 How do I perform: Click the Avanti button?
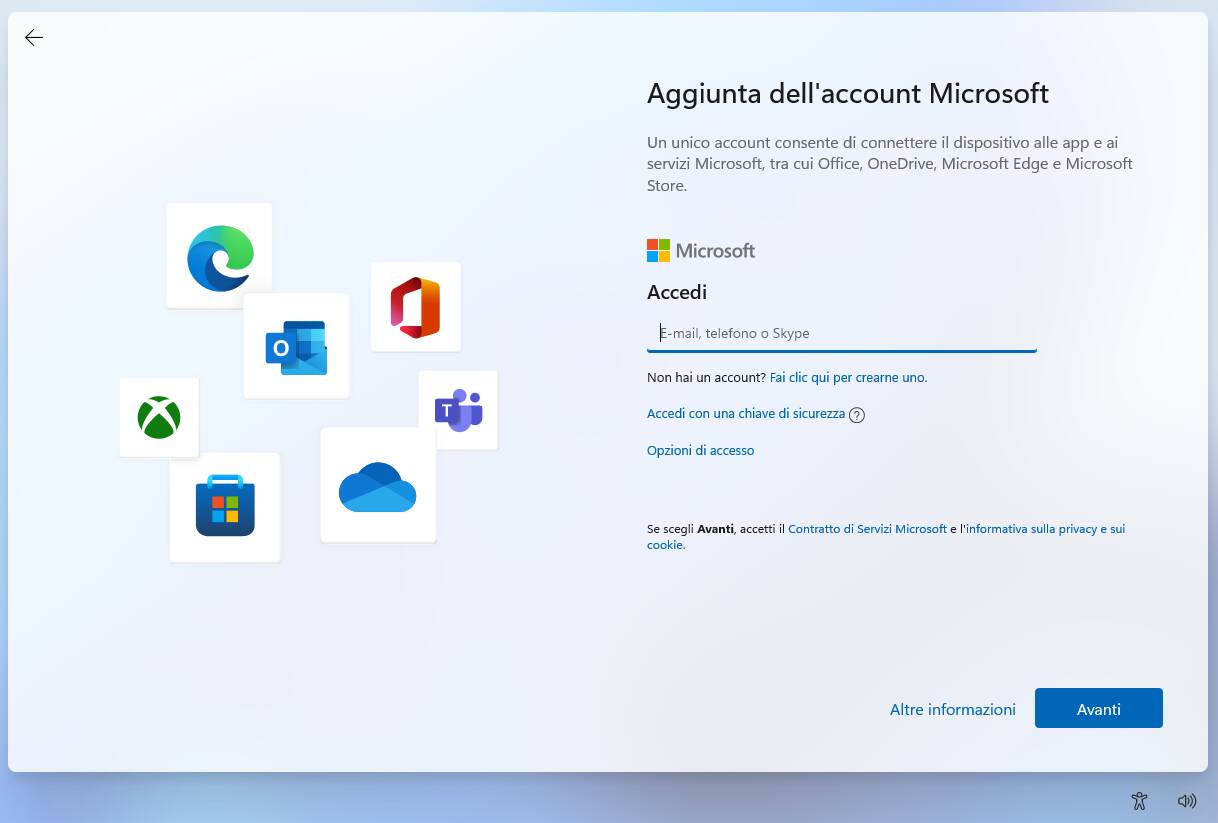pos(1099,708)
